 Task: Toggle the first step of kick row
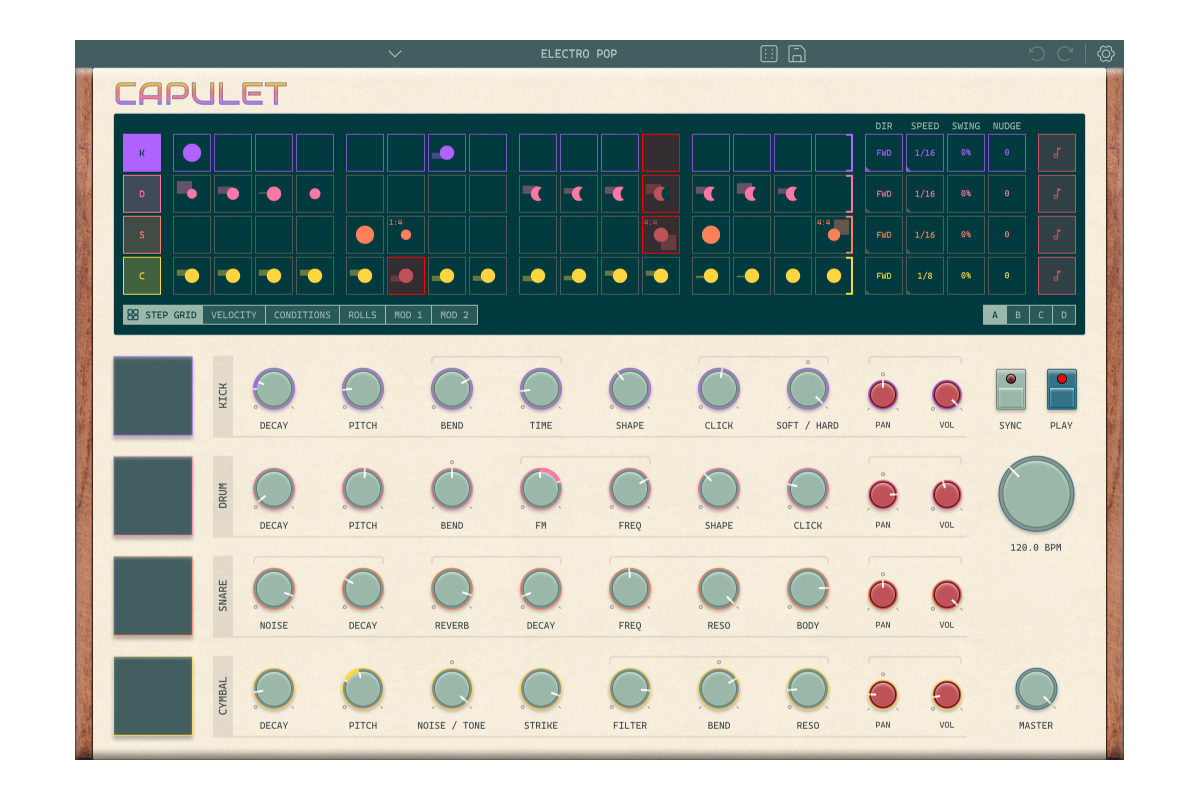(192, 153)
